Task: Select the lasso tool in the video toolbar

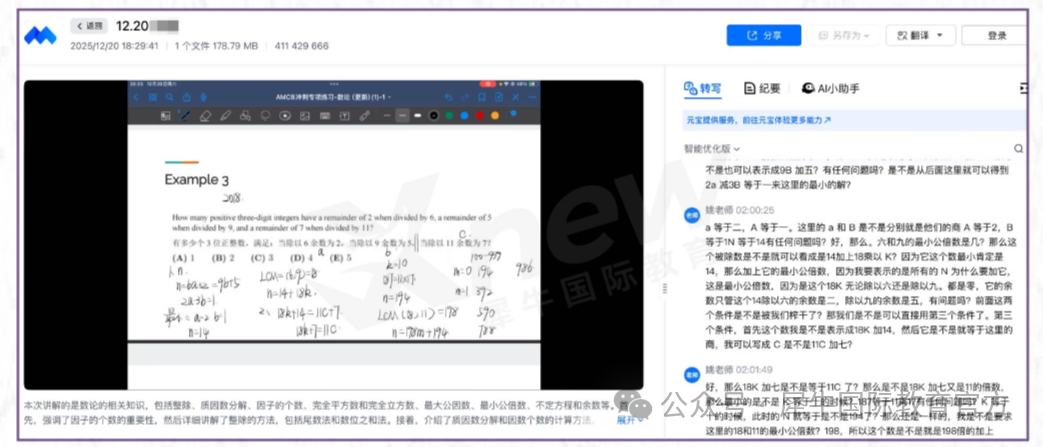Action: point(265,115)
